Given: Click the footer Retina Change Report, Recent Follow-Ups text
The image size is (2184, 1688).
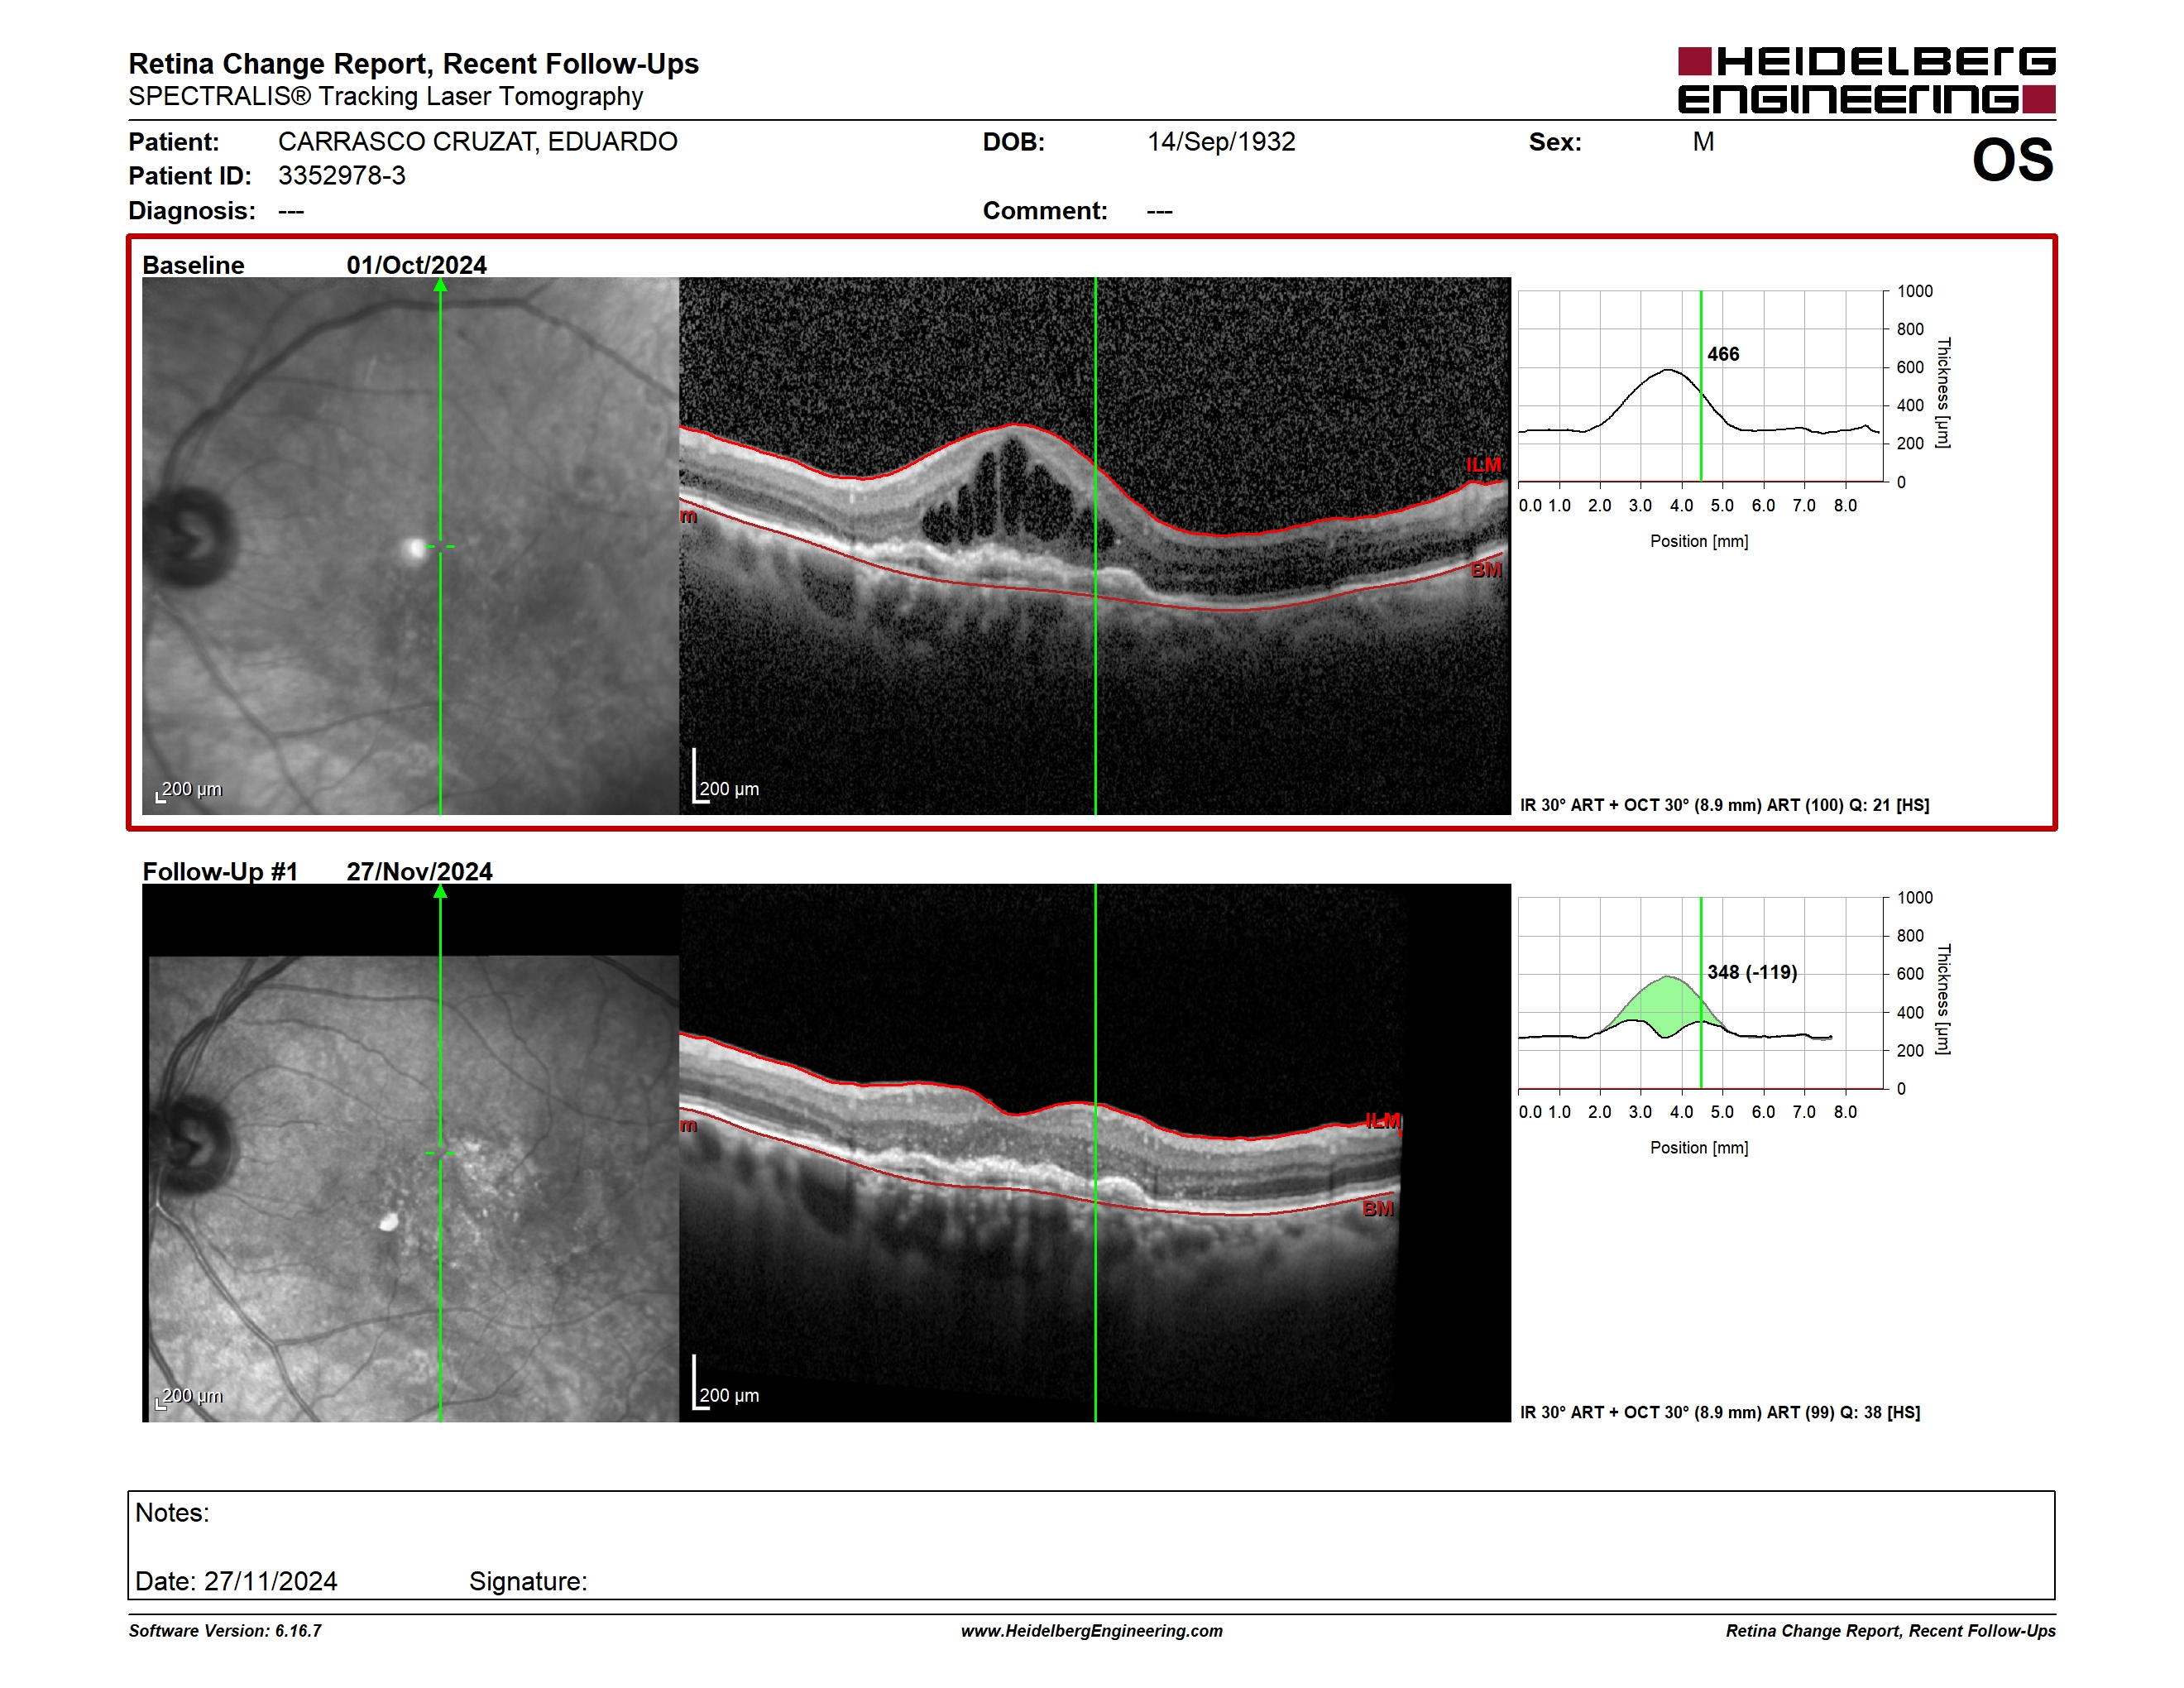Looking at the screenshot, I should point(1890,1631).
